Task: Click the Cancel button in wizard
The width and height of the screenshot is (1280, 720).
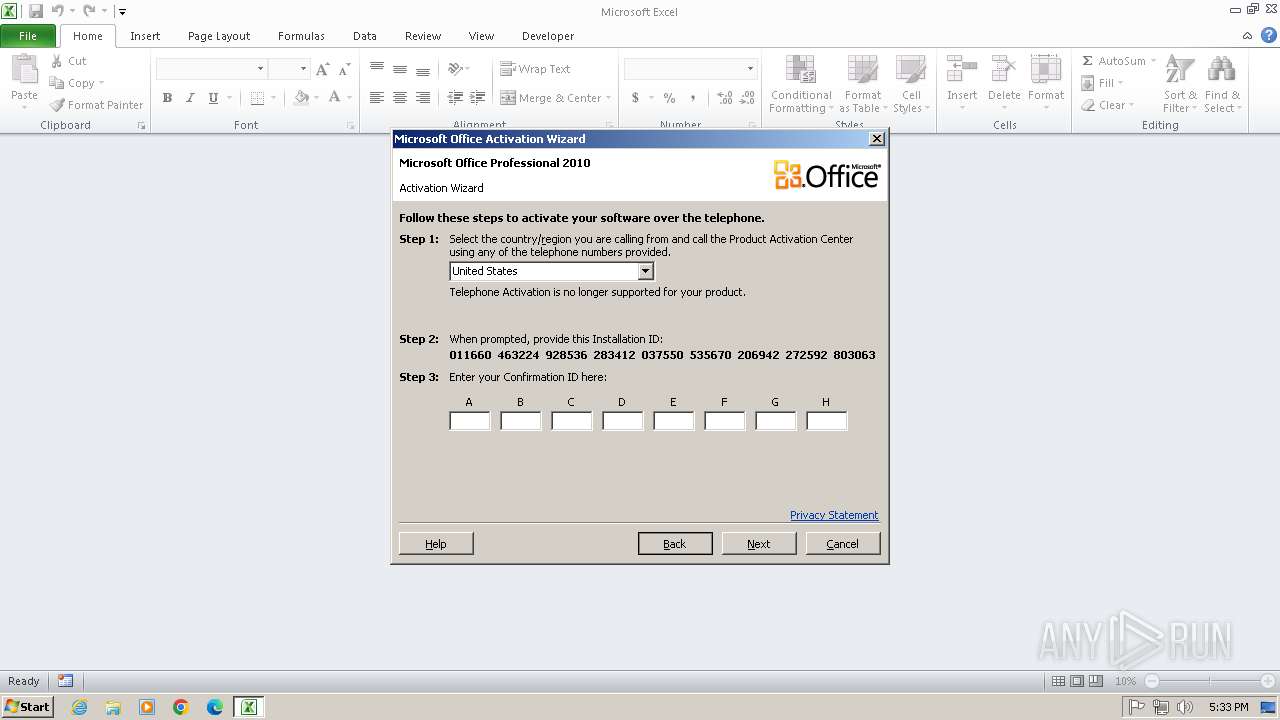Action: pos(843,544)
